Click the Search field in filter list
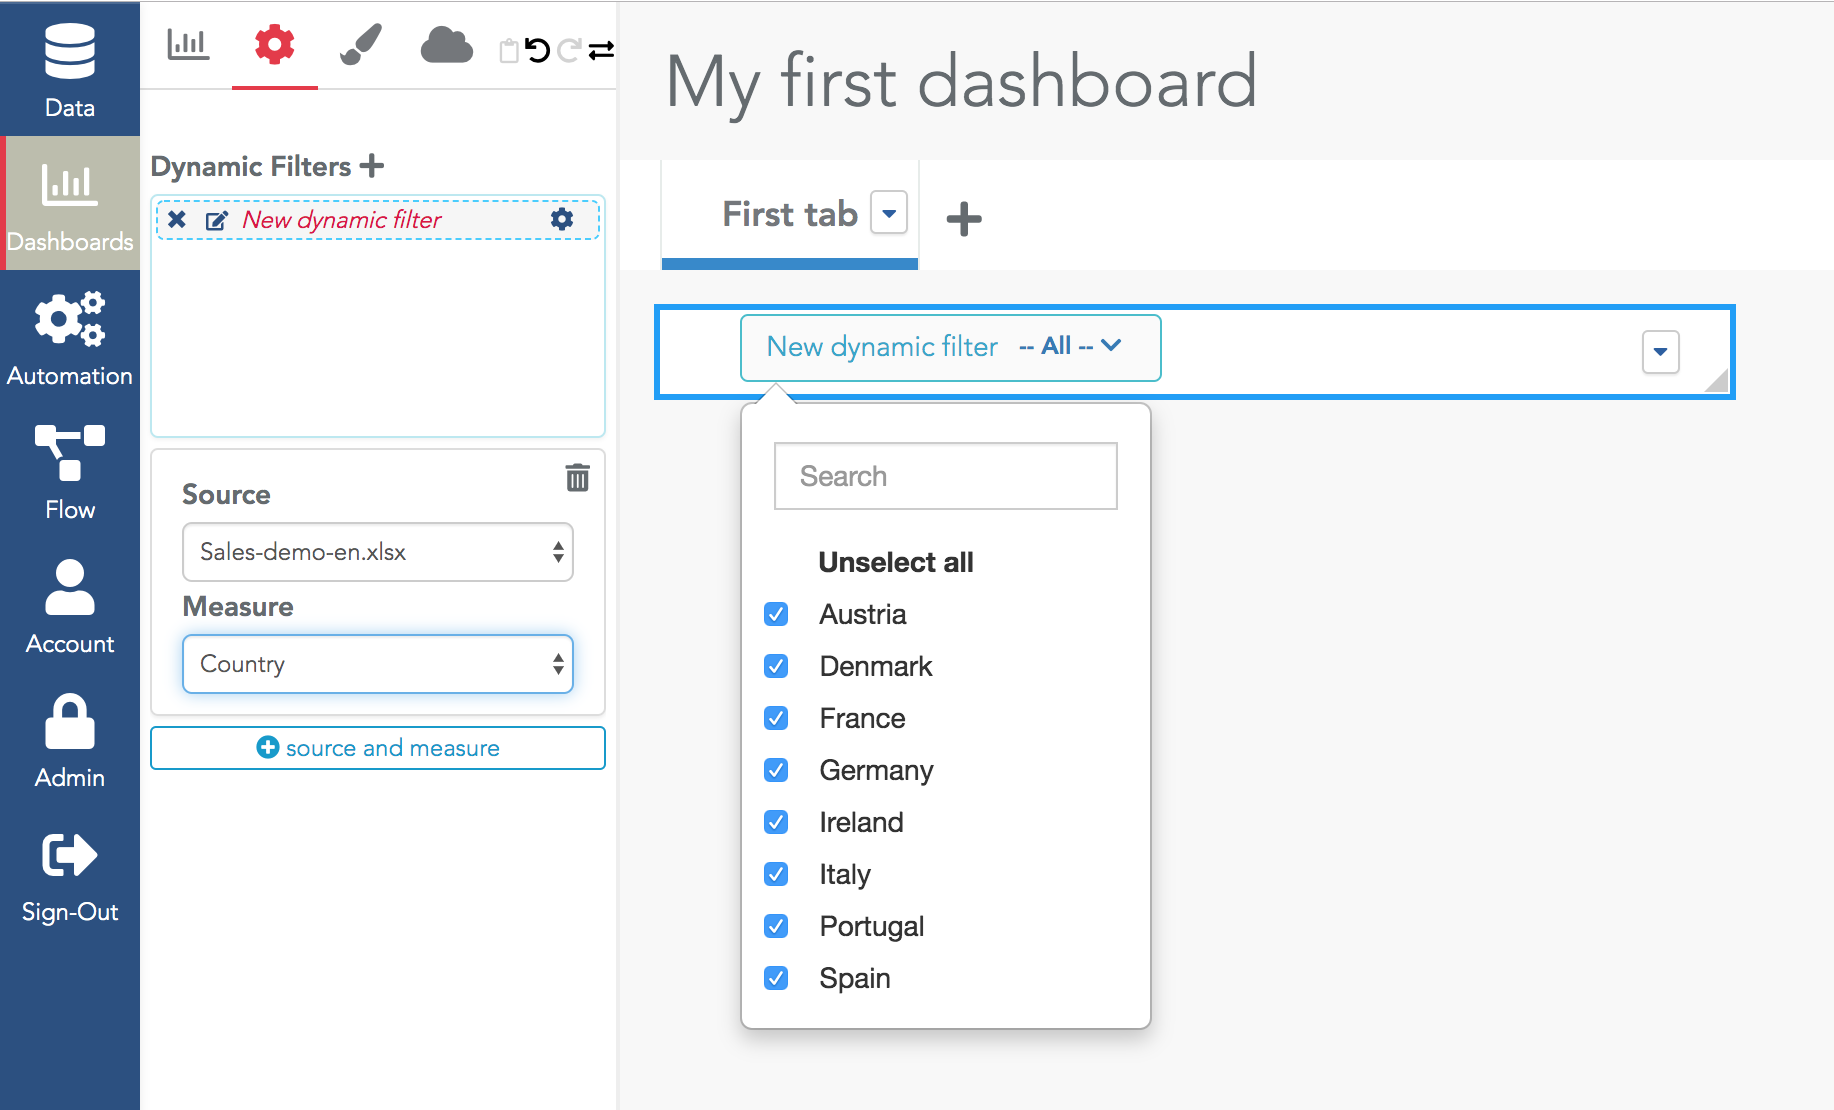 (x=946, y=476)
